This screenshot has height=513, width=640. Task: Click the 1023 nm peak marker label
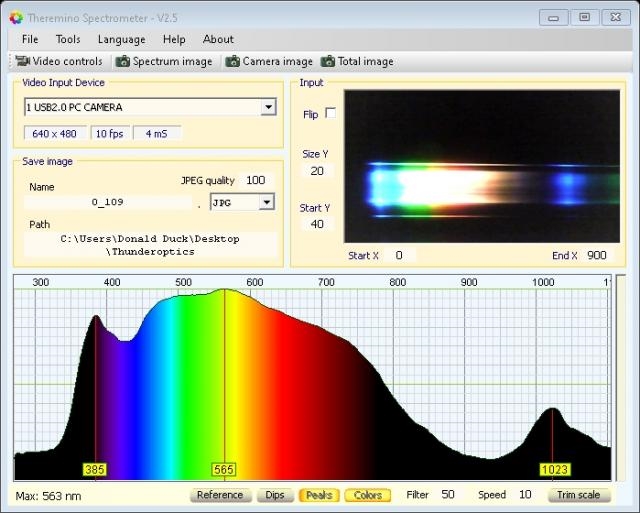pyautogui.click(x=554, y=469)
